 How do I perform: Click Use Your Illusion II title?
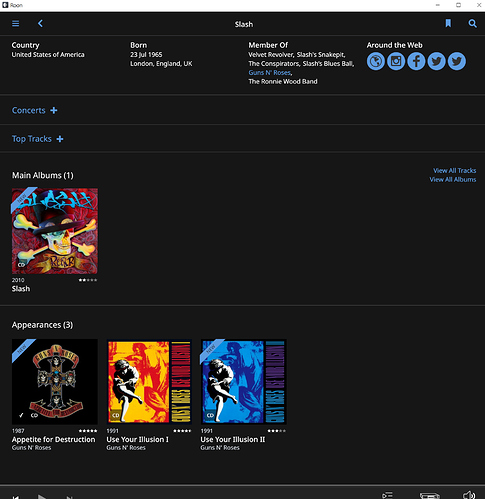pyautogui.click(x=233, y=439)
